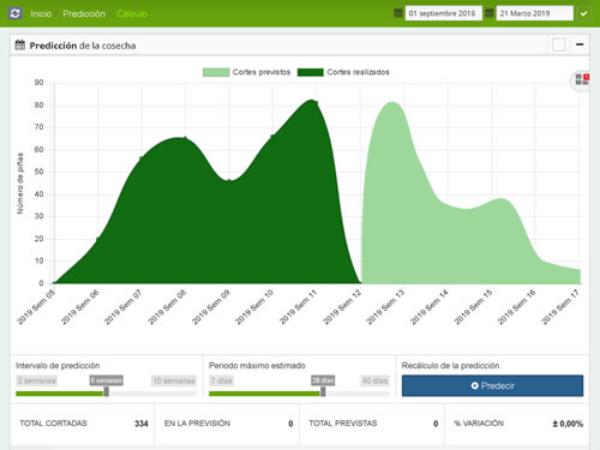
Task: Click the Periodo máximo estimado slider handle
Action: (x=323, y=391)
